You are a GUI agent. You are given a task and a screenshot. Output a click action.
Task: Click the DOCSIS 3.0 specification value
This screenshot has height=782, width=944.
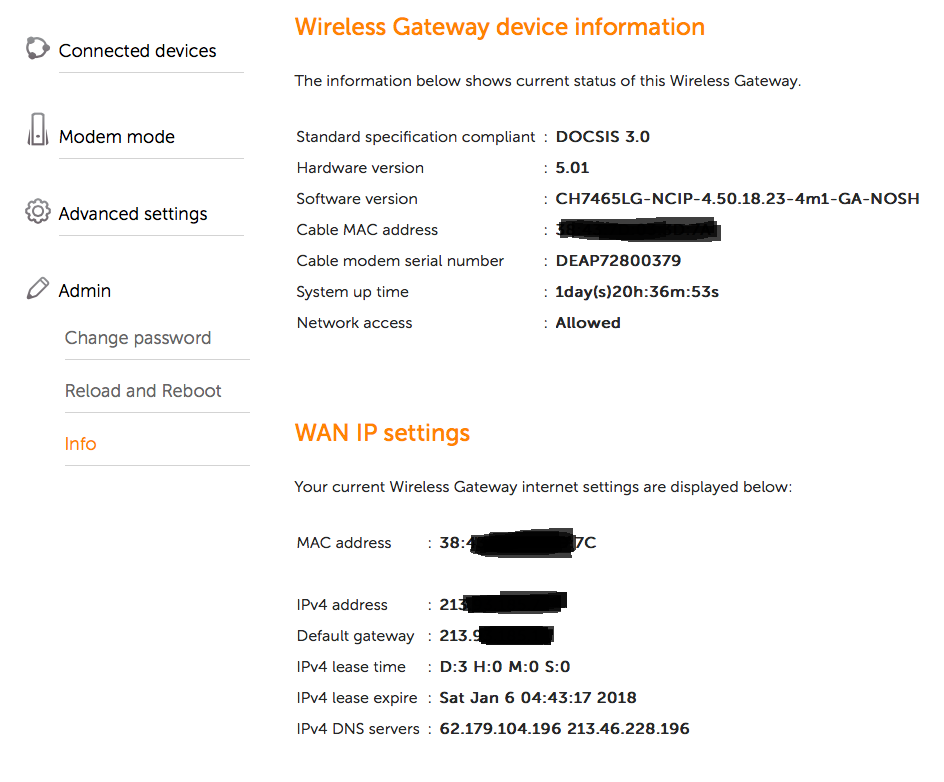point(602,137)
